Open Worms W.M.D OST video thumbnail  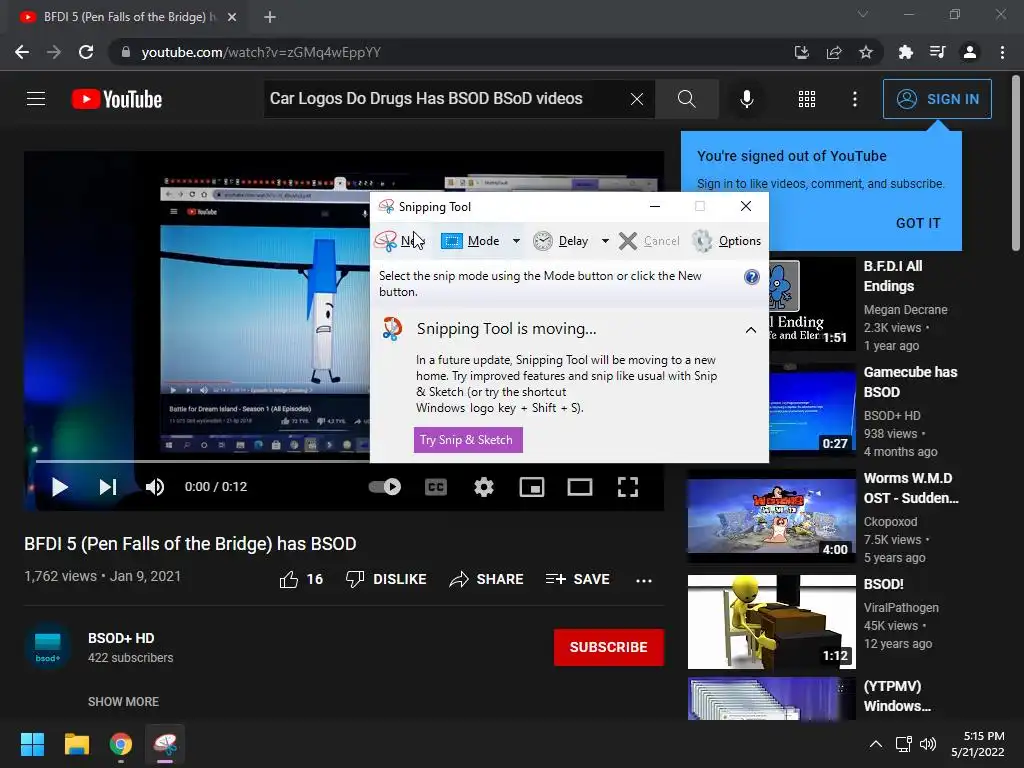click(x=771, y=516)
